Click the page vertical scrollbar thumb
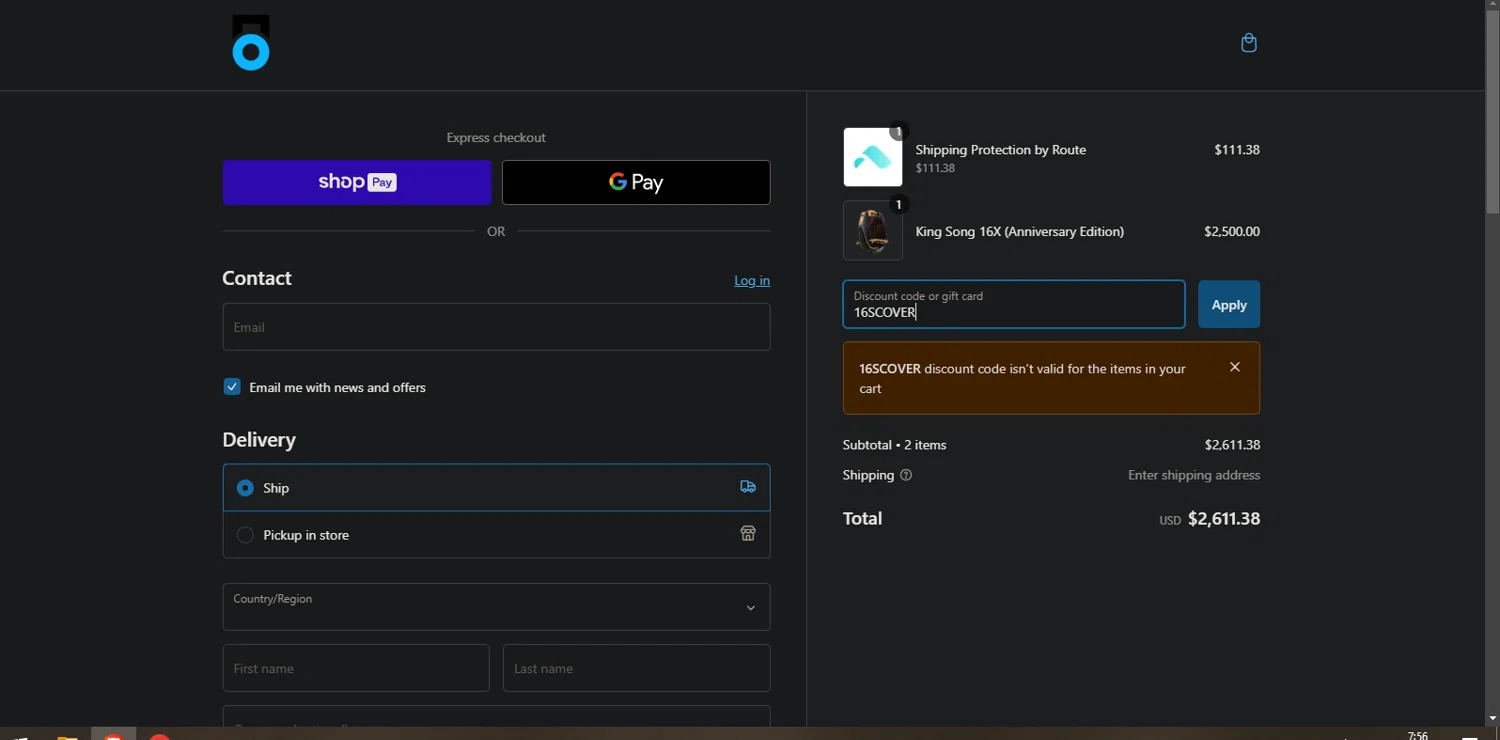 (1492, 112)
